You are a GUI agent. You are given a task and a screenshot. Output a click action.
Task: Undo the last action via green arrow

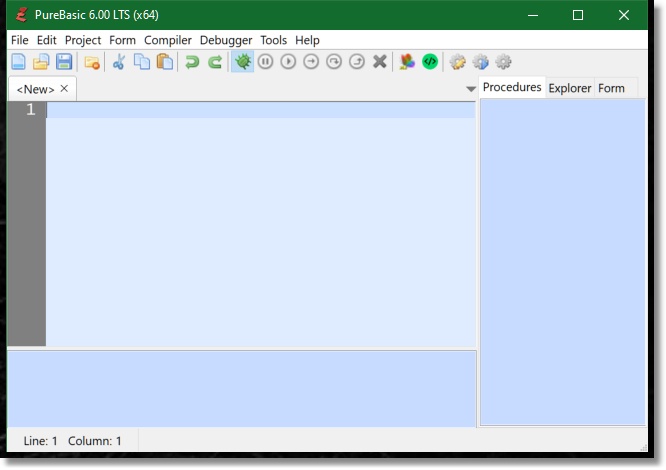coord(192,62)
